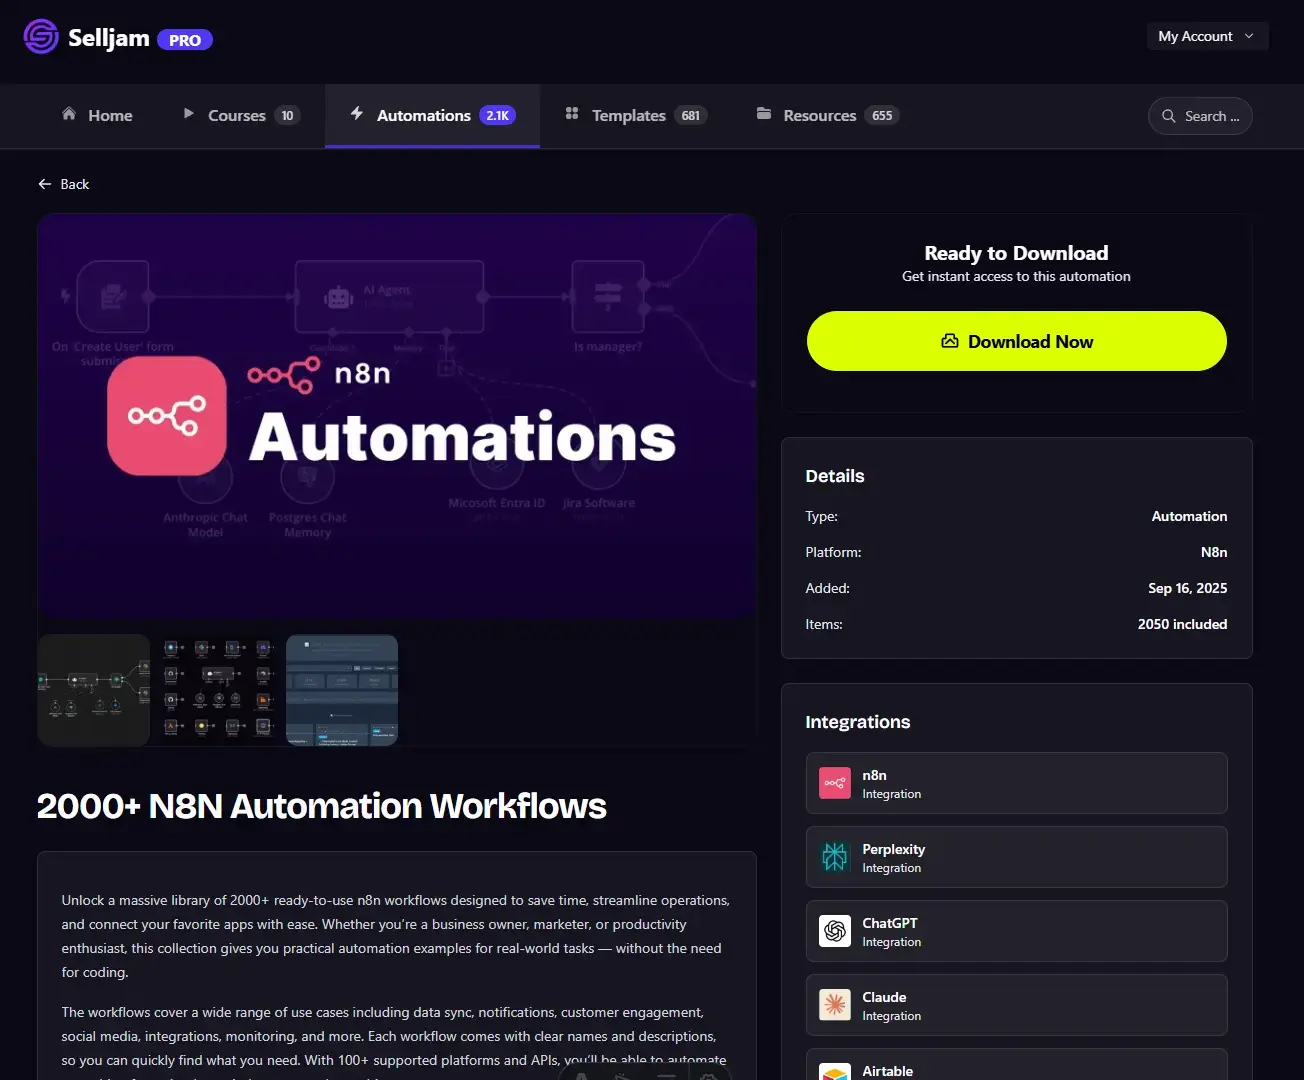Click the Download Now button
The height and width of the screenshot is (1080, 1304).
click(1017, 341)
